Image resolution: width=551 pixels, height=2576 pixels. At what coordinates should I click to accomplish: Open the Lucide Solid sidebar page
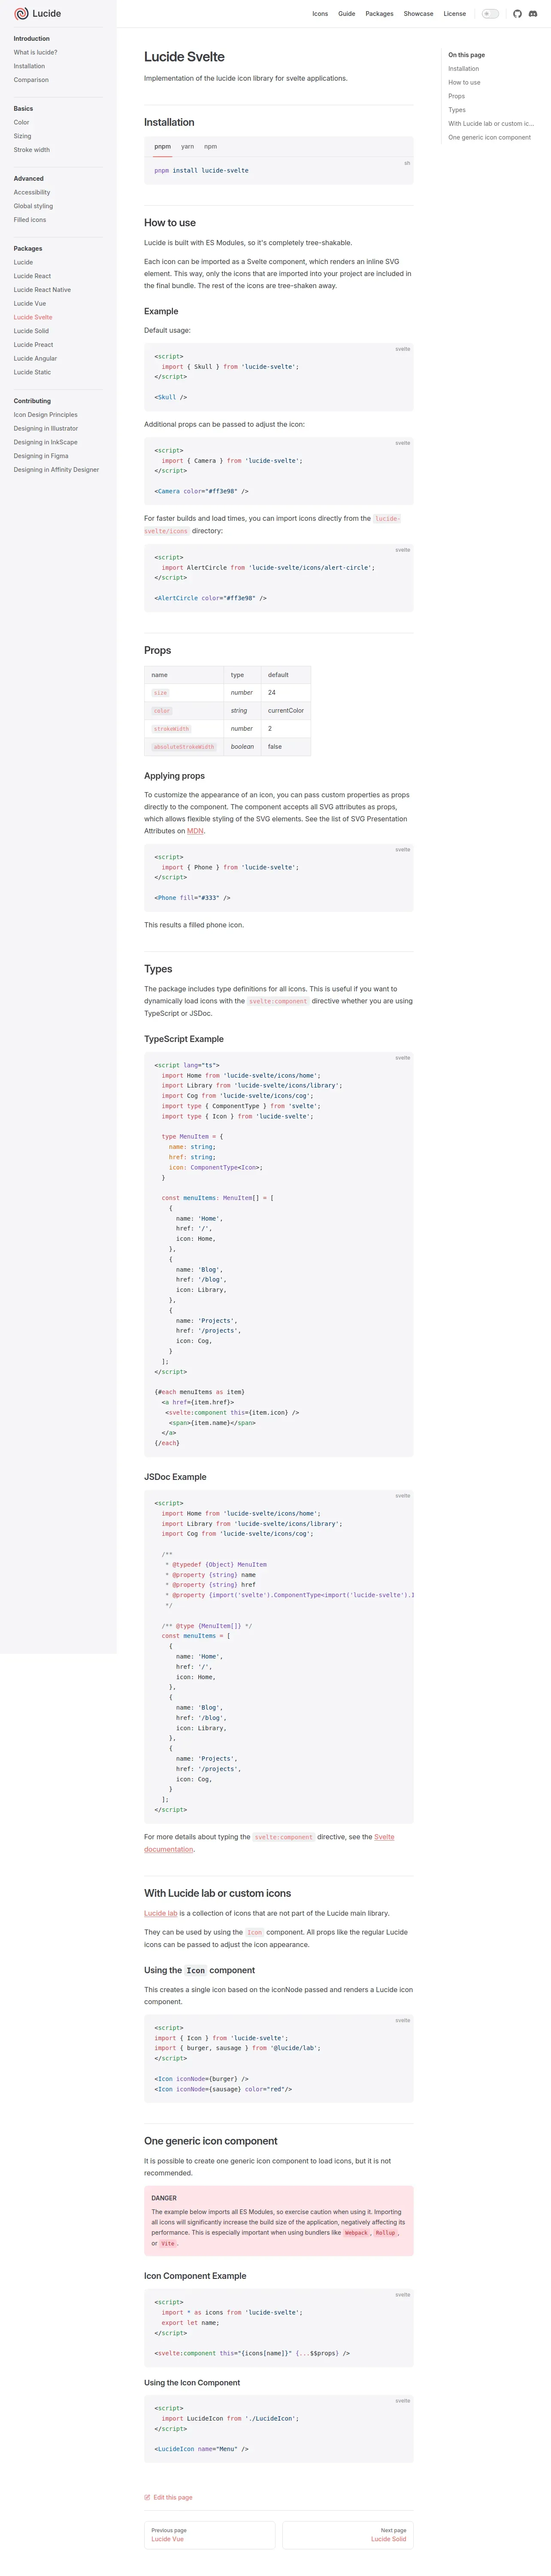pos(31,331)
